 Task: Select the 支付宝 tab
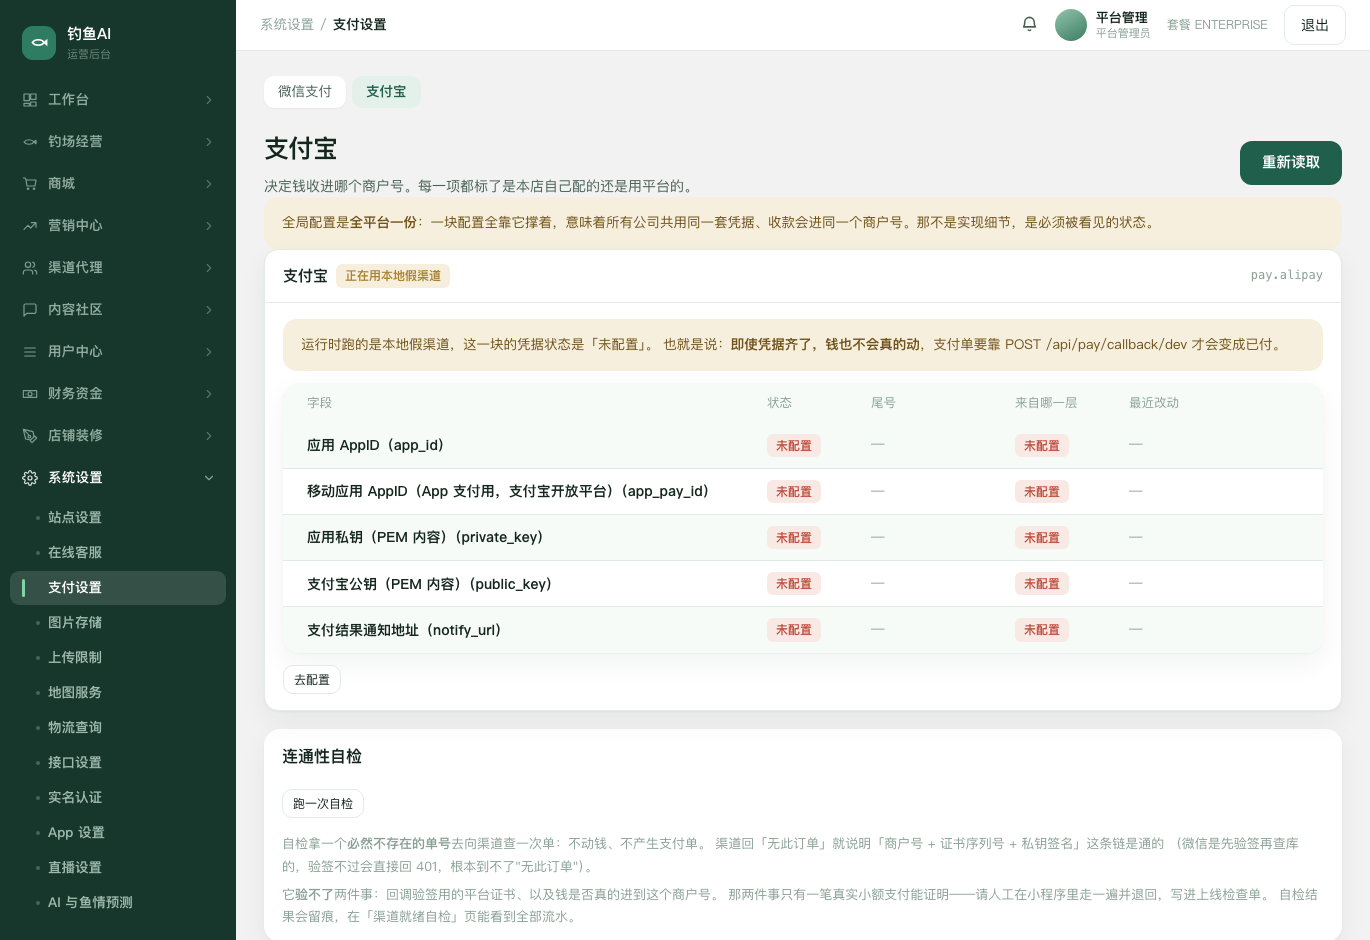point(386,92)
